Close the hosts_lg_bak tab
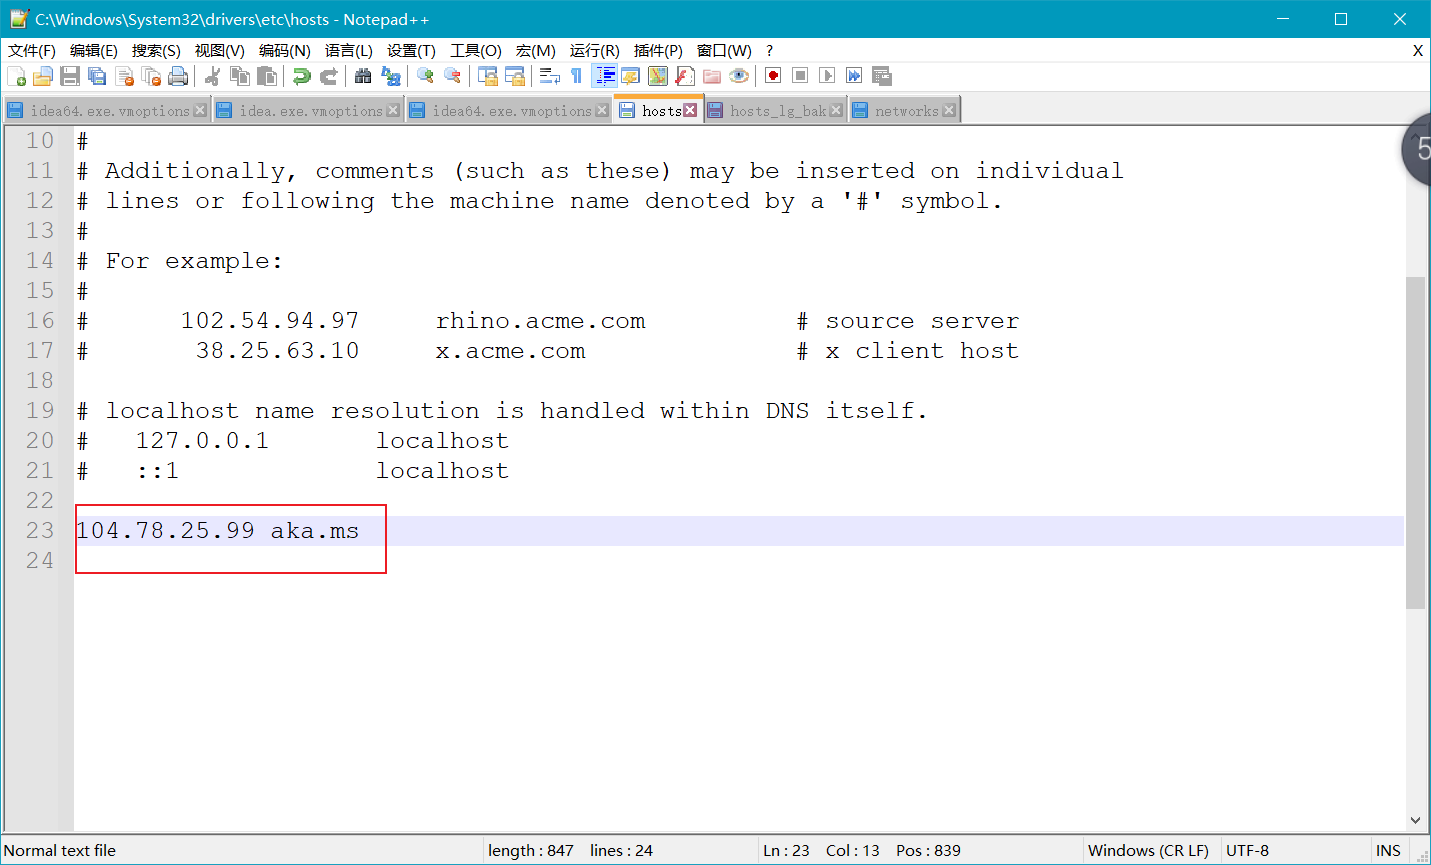This screenshot has height=865, width=1431. pyautogui.click(x=836, y=110)
